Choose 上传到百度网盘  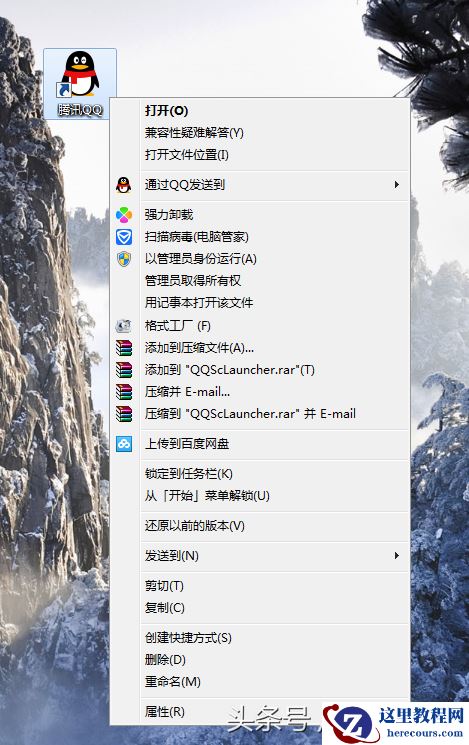[260, 444]
